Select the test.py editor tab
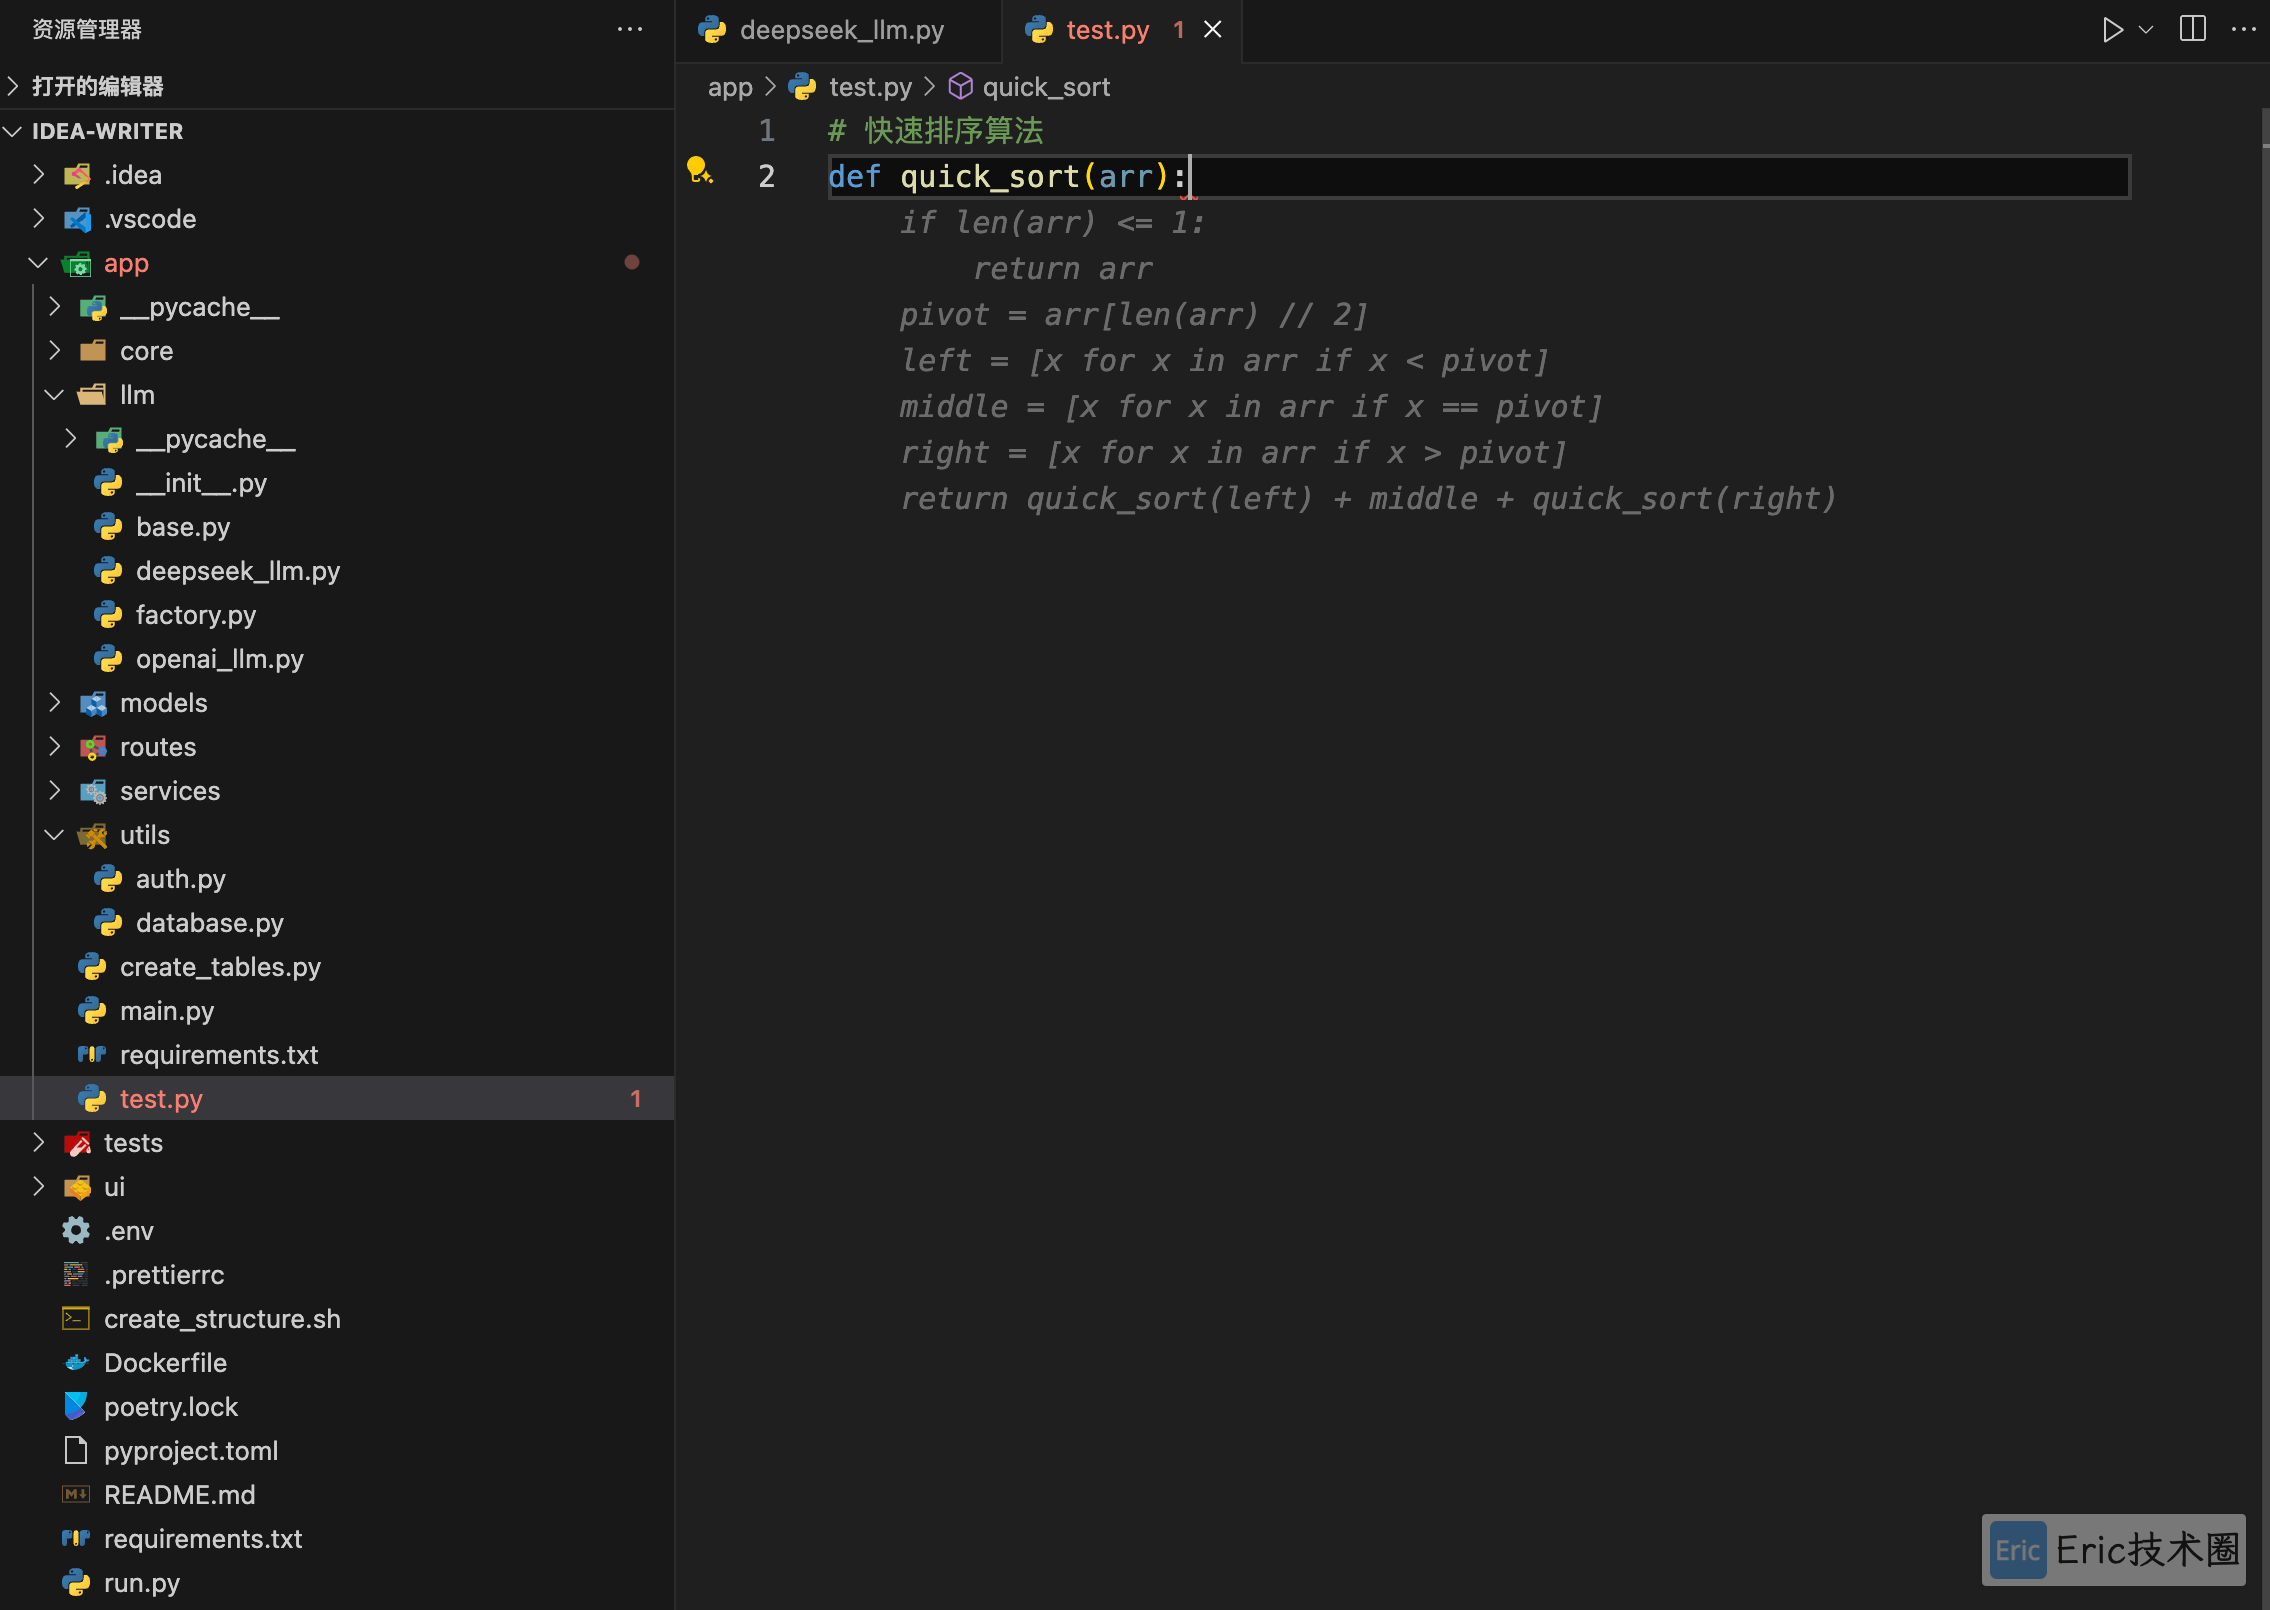The width and height of the screenshot is (2270, 1610). (1107, 30)
